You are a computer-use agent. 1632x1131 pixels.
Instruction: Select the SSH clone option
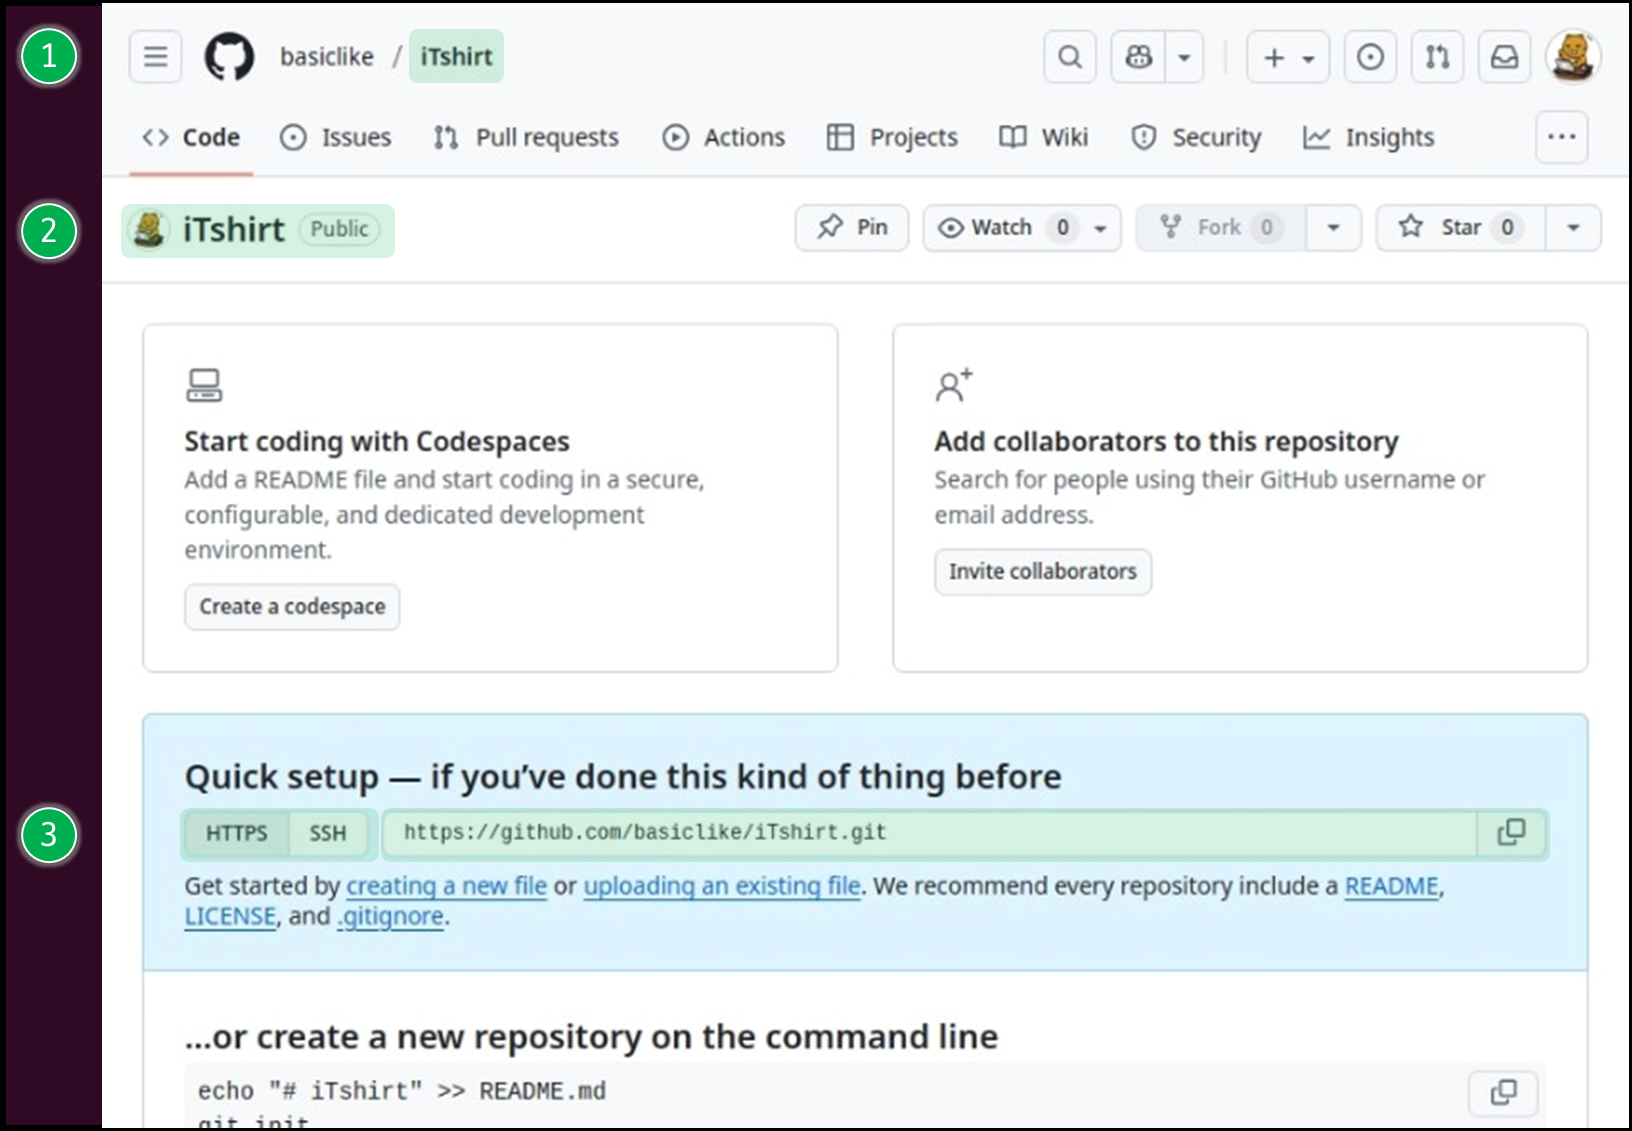[328, 834]
